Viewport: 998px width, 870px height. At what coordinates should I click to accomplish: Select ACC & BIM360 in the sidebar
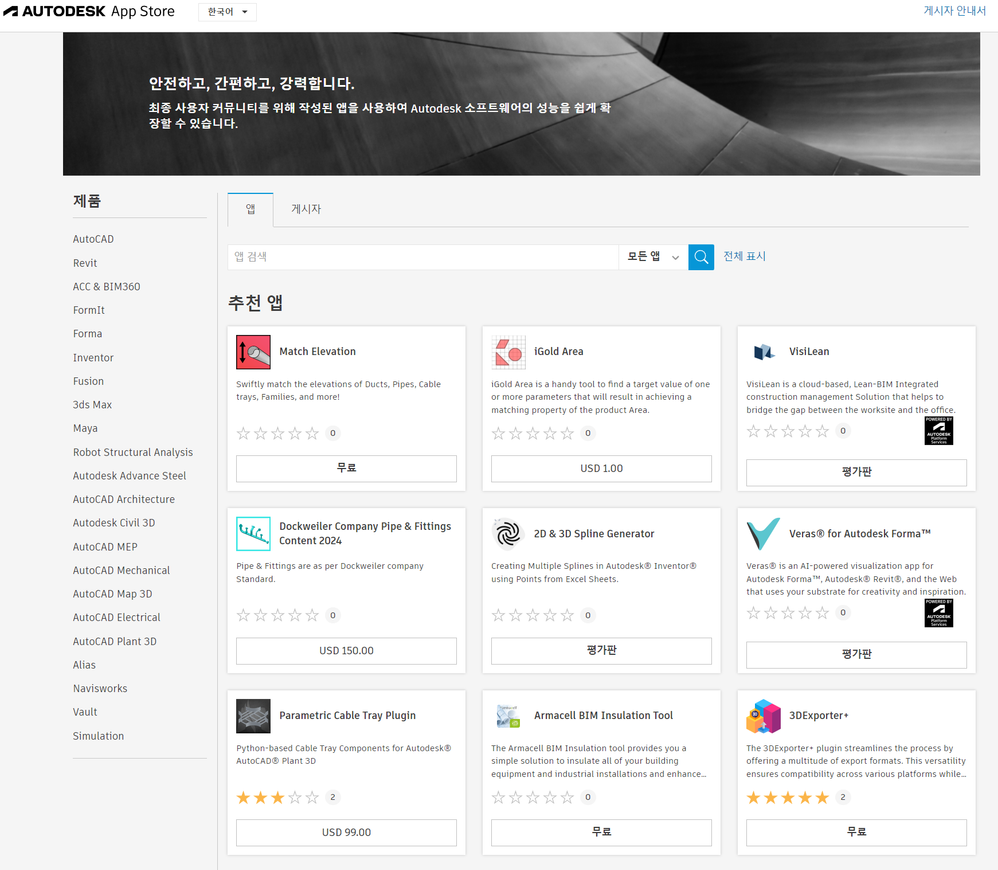106,286
